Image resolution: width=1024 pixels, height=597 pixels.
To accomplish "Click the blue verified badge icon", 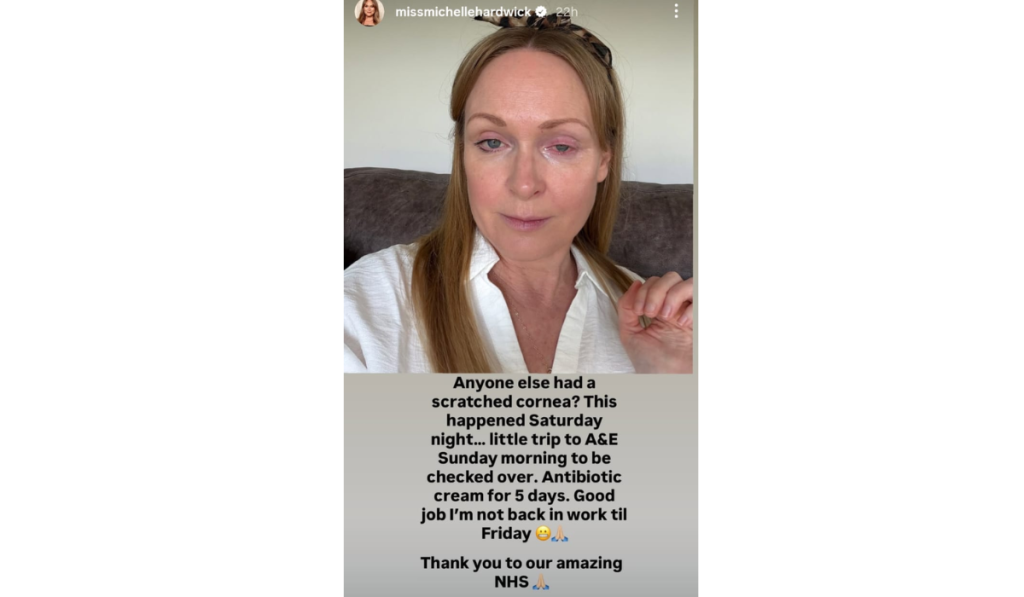I will tap(541, 12).
